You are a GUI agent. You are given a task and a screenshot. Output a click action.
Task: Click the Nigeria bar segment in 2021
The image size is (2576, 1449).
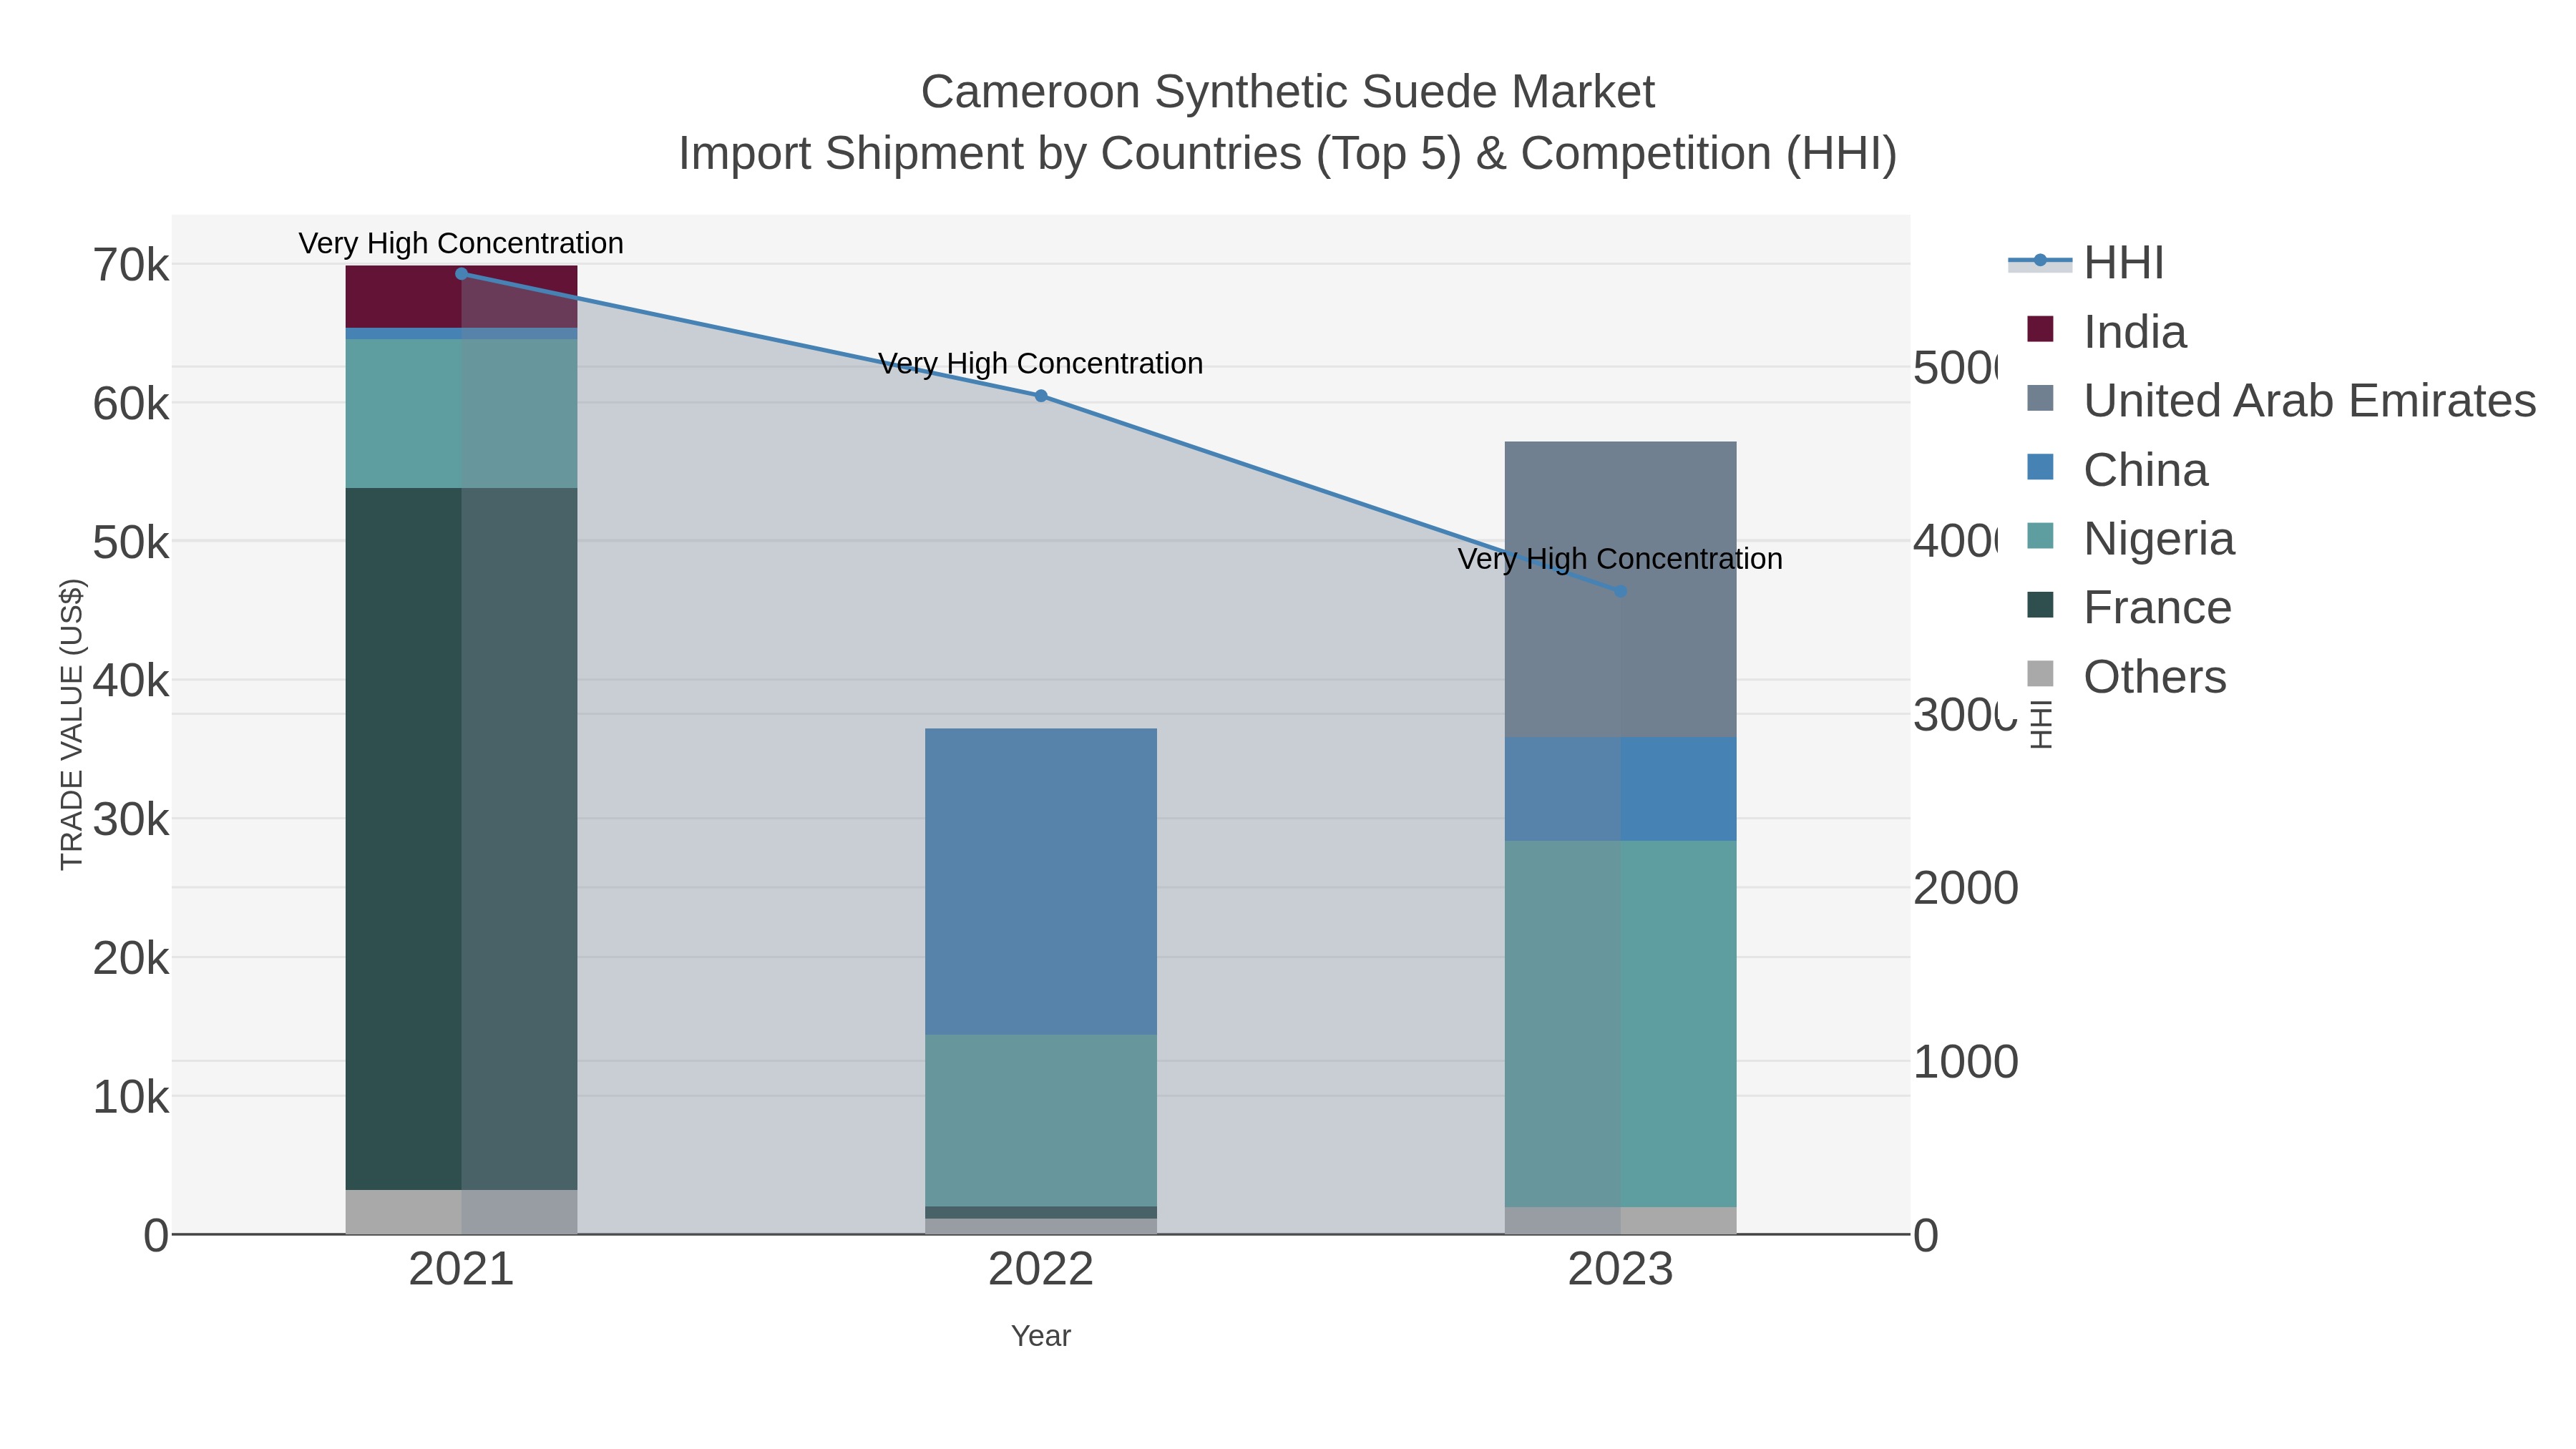coord(461,414)
